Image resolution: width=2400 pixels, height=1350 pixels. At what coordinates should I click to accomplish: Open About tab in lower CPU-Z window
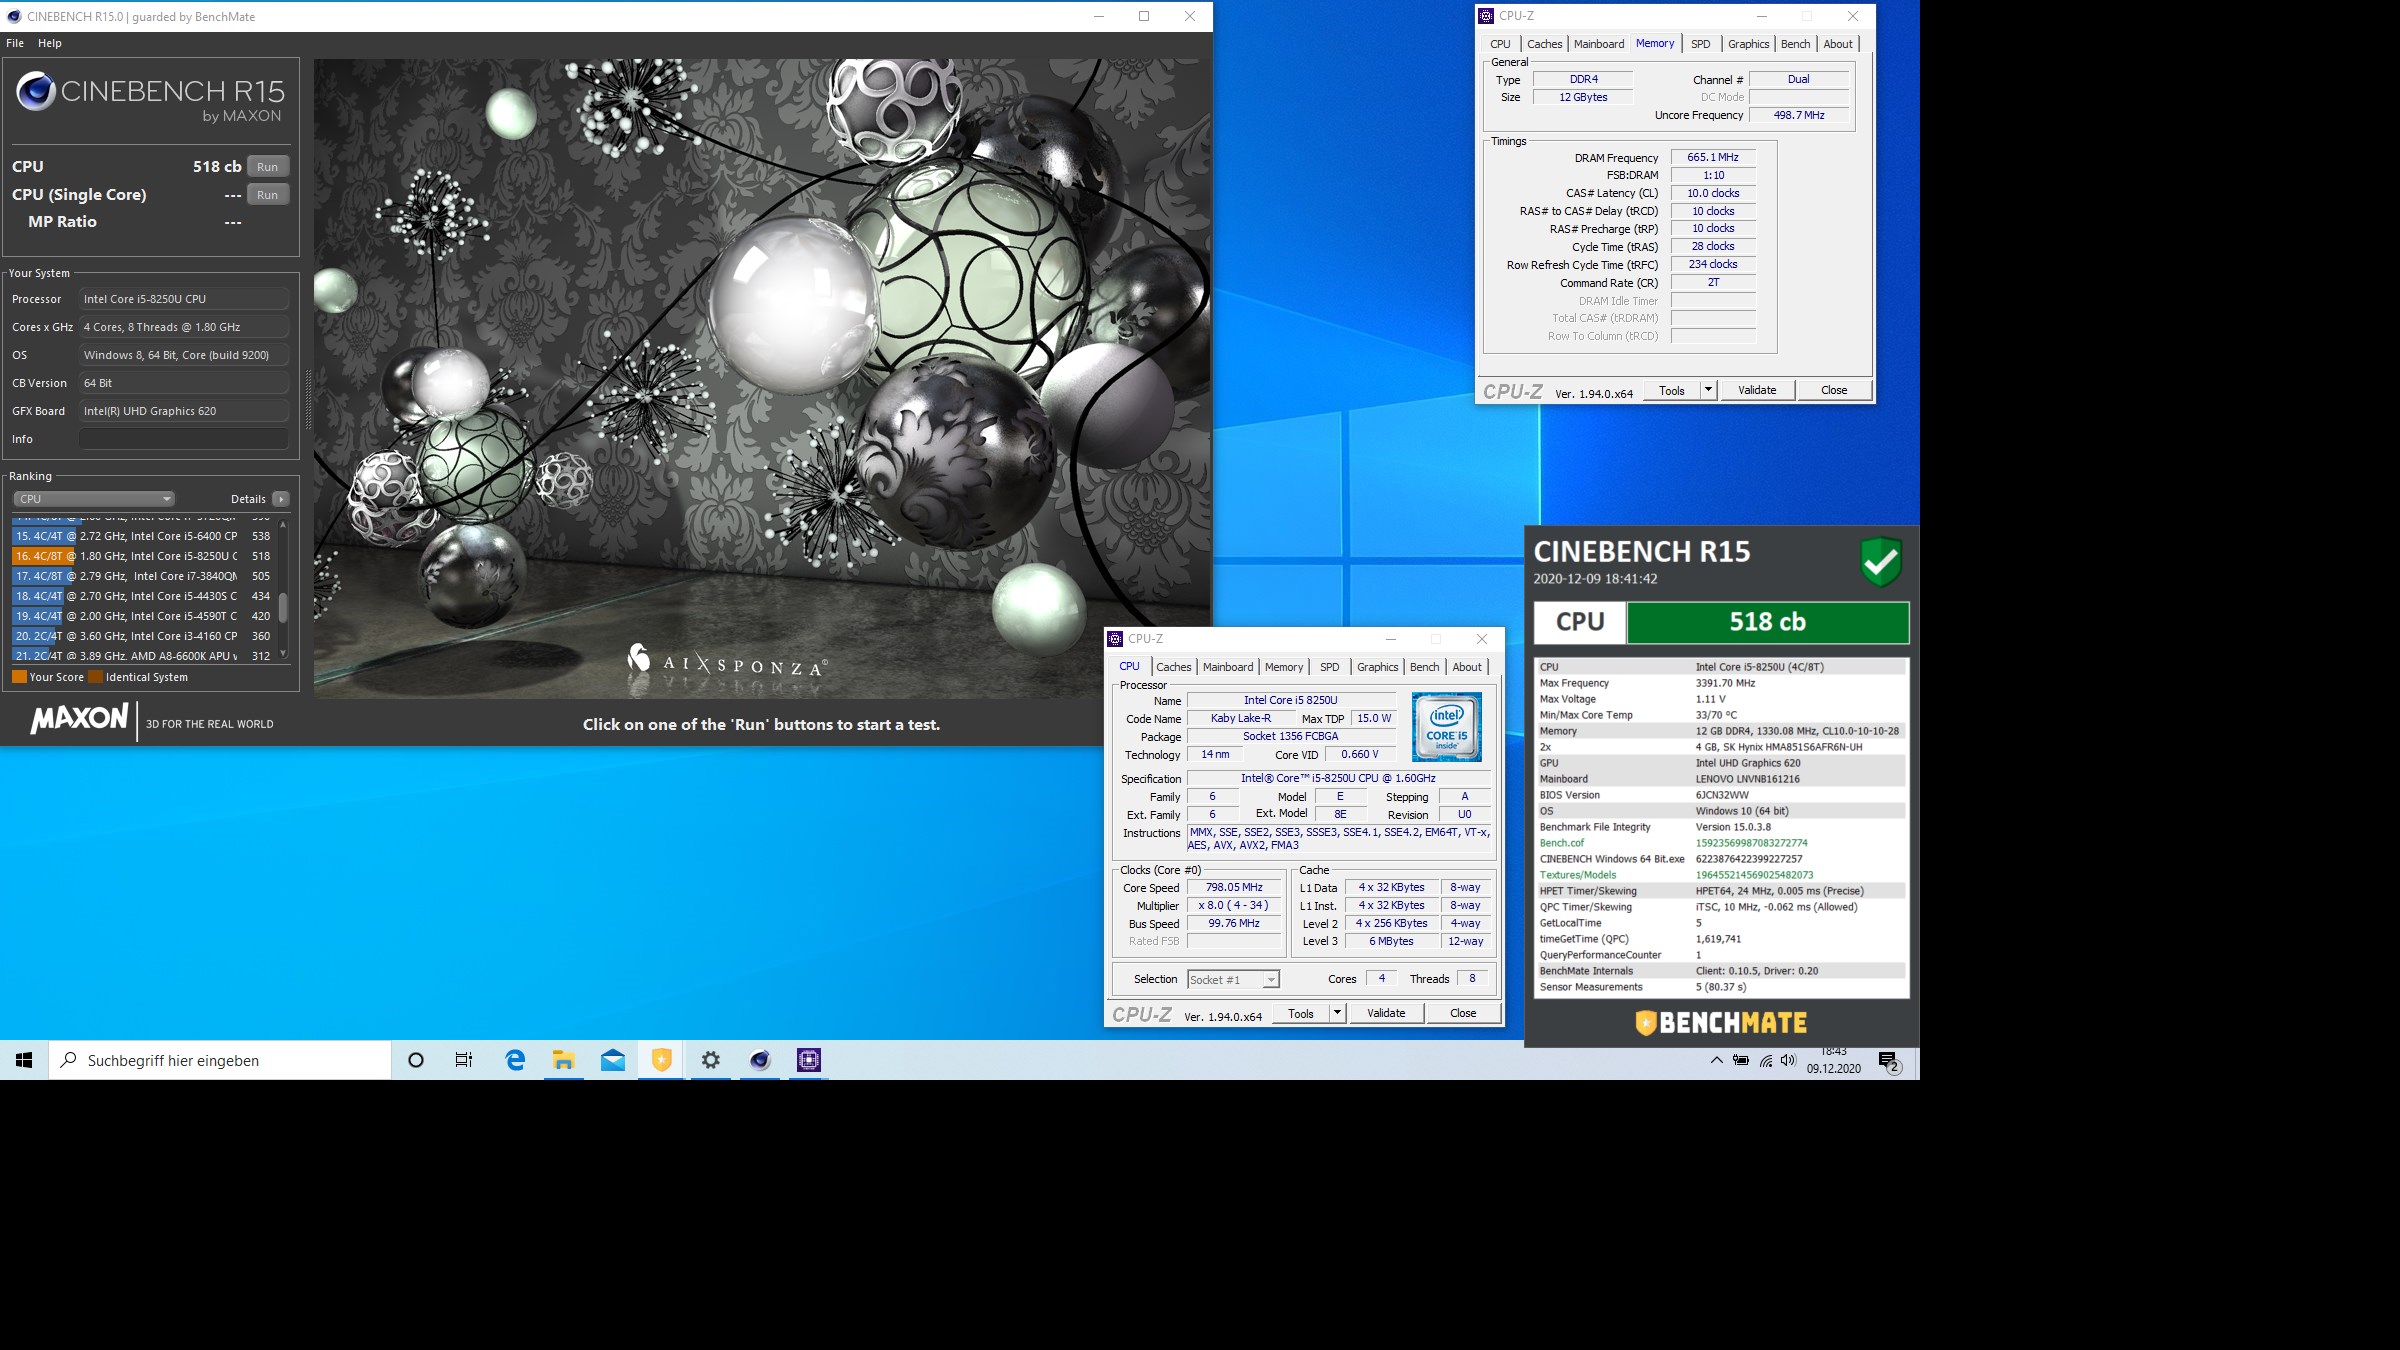pyautogui.click(x=1466, y=667)
